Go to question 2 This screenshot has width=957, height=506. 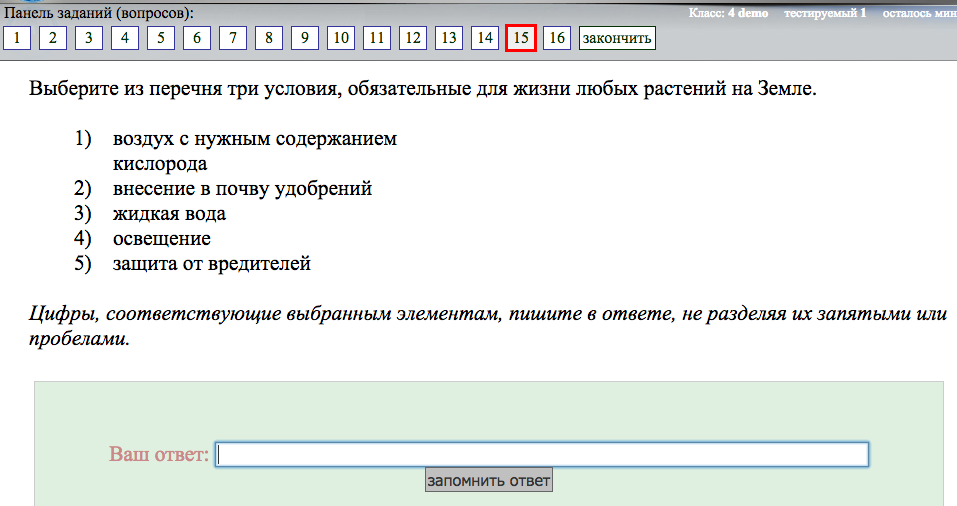(53, 38)
